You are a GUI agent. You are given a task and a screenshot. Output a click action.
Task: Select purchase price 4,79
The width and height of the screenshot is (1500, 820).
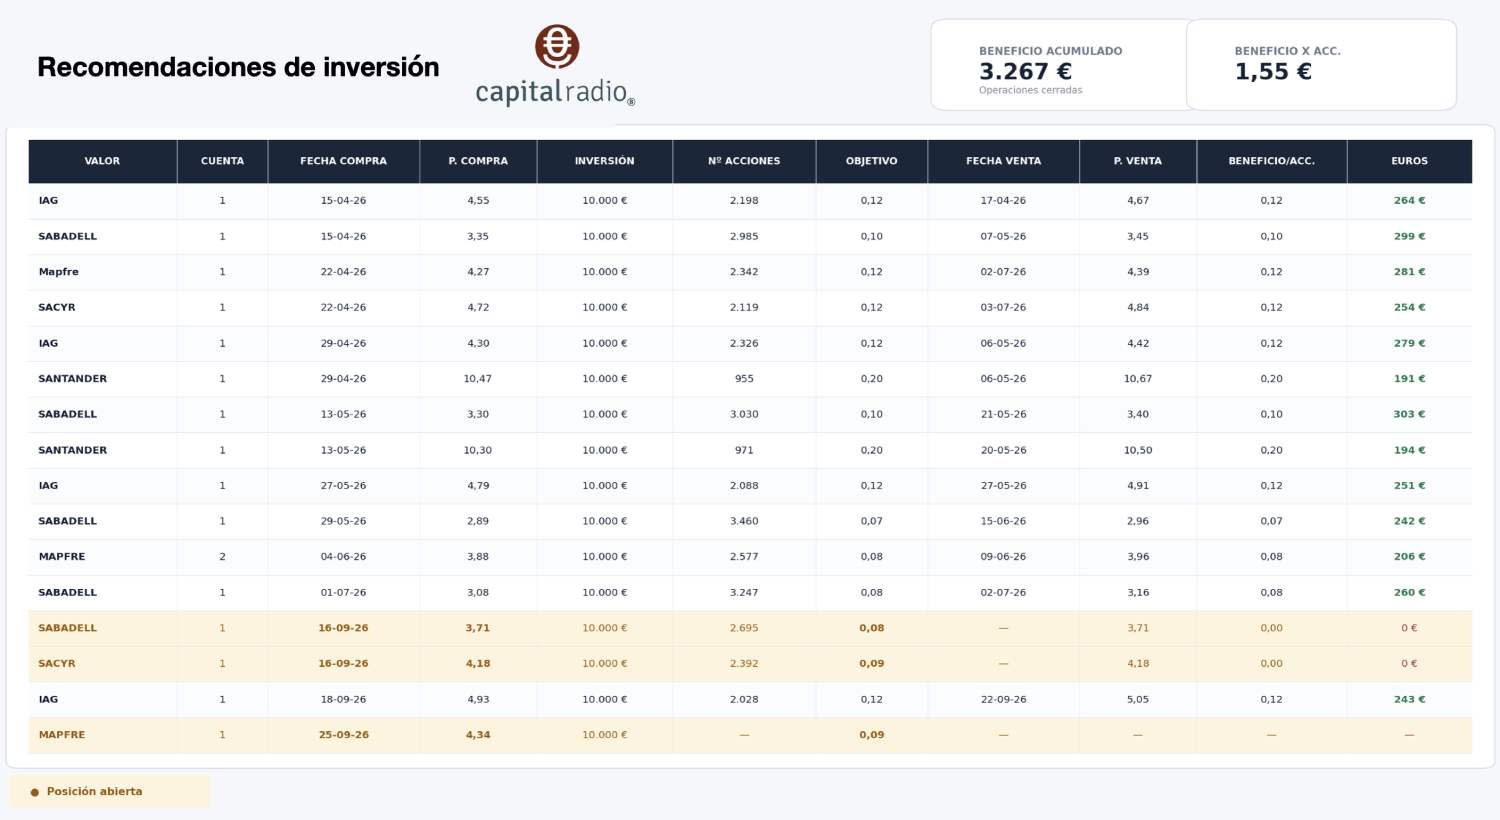478,486
